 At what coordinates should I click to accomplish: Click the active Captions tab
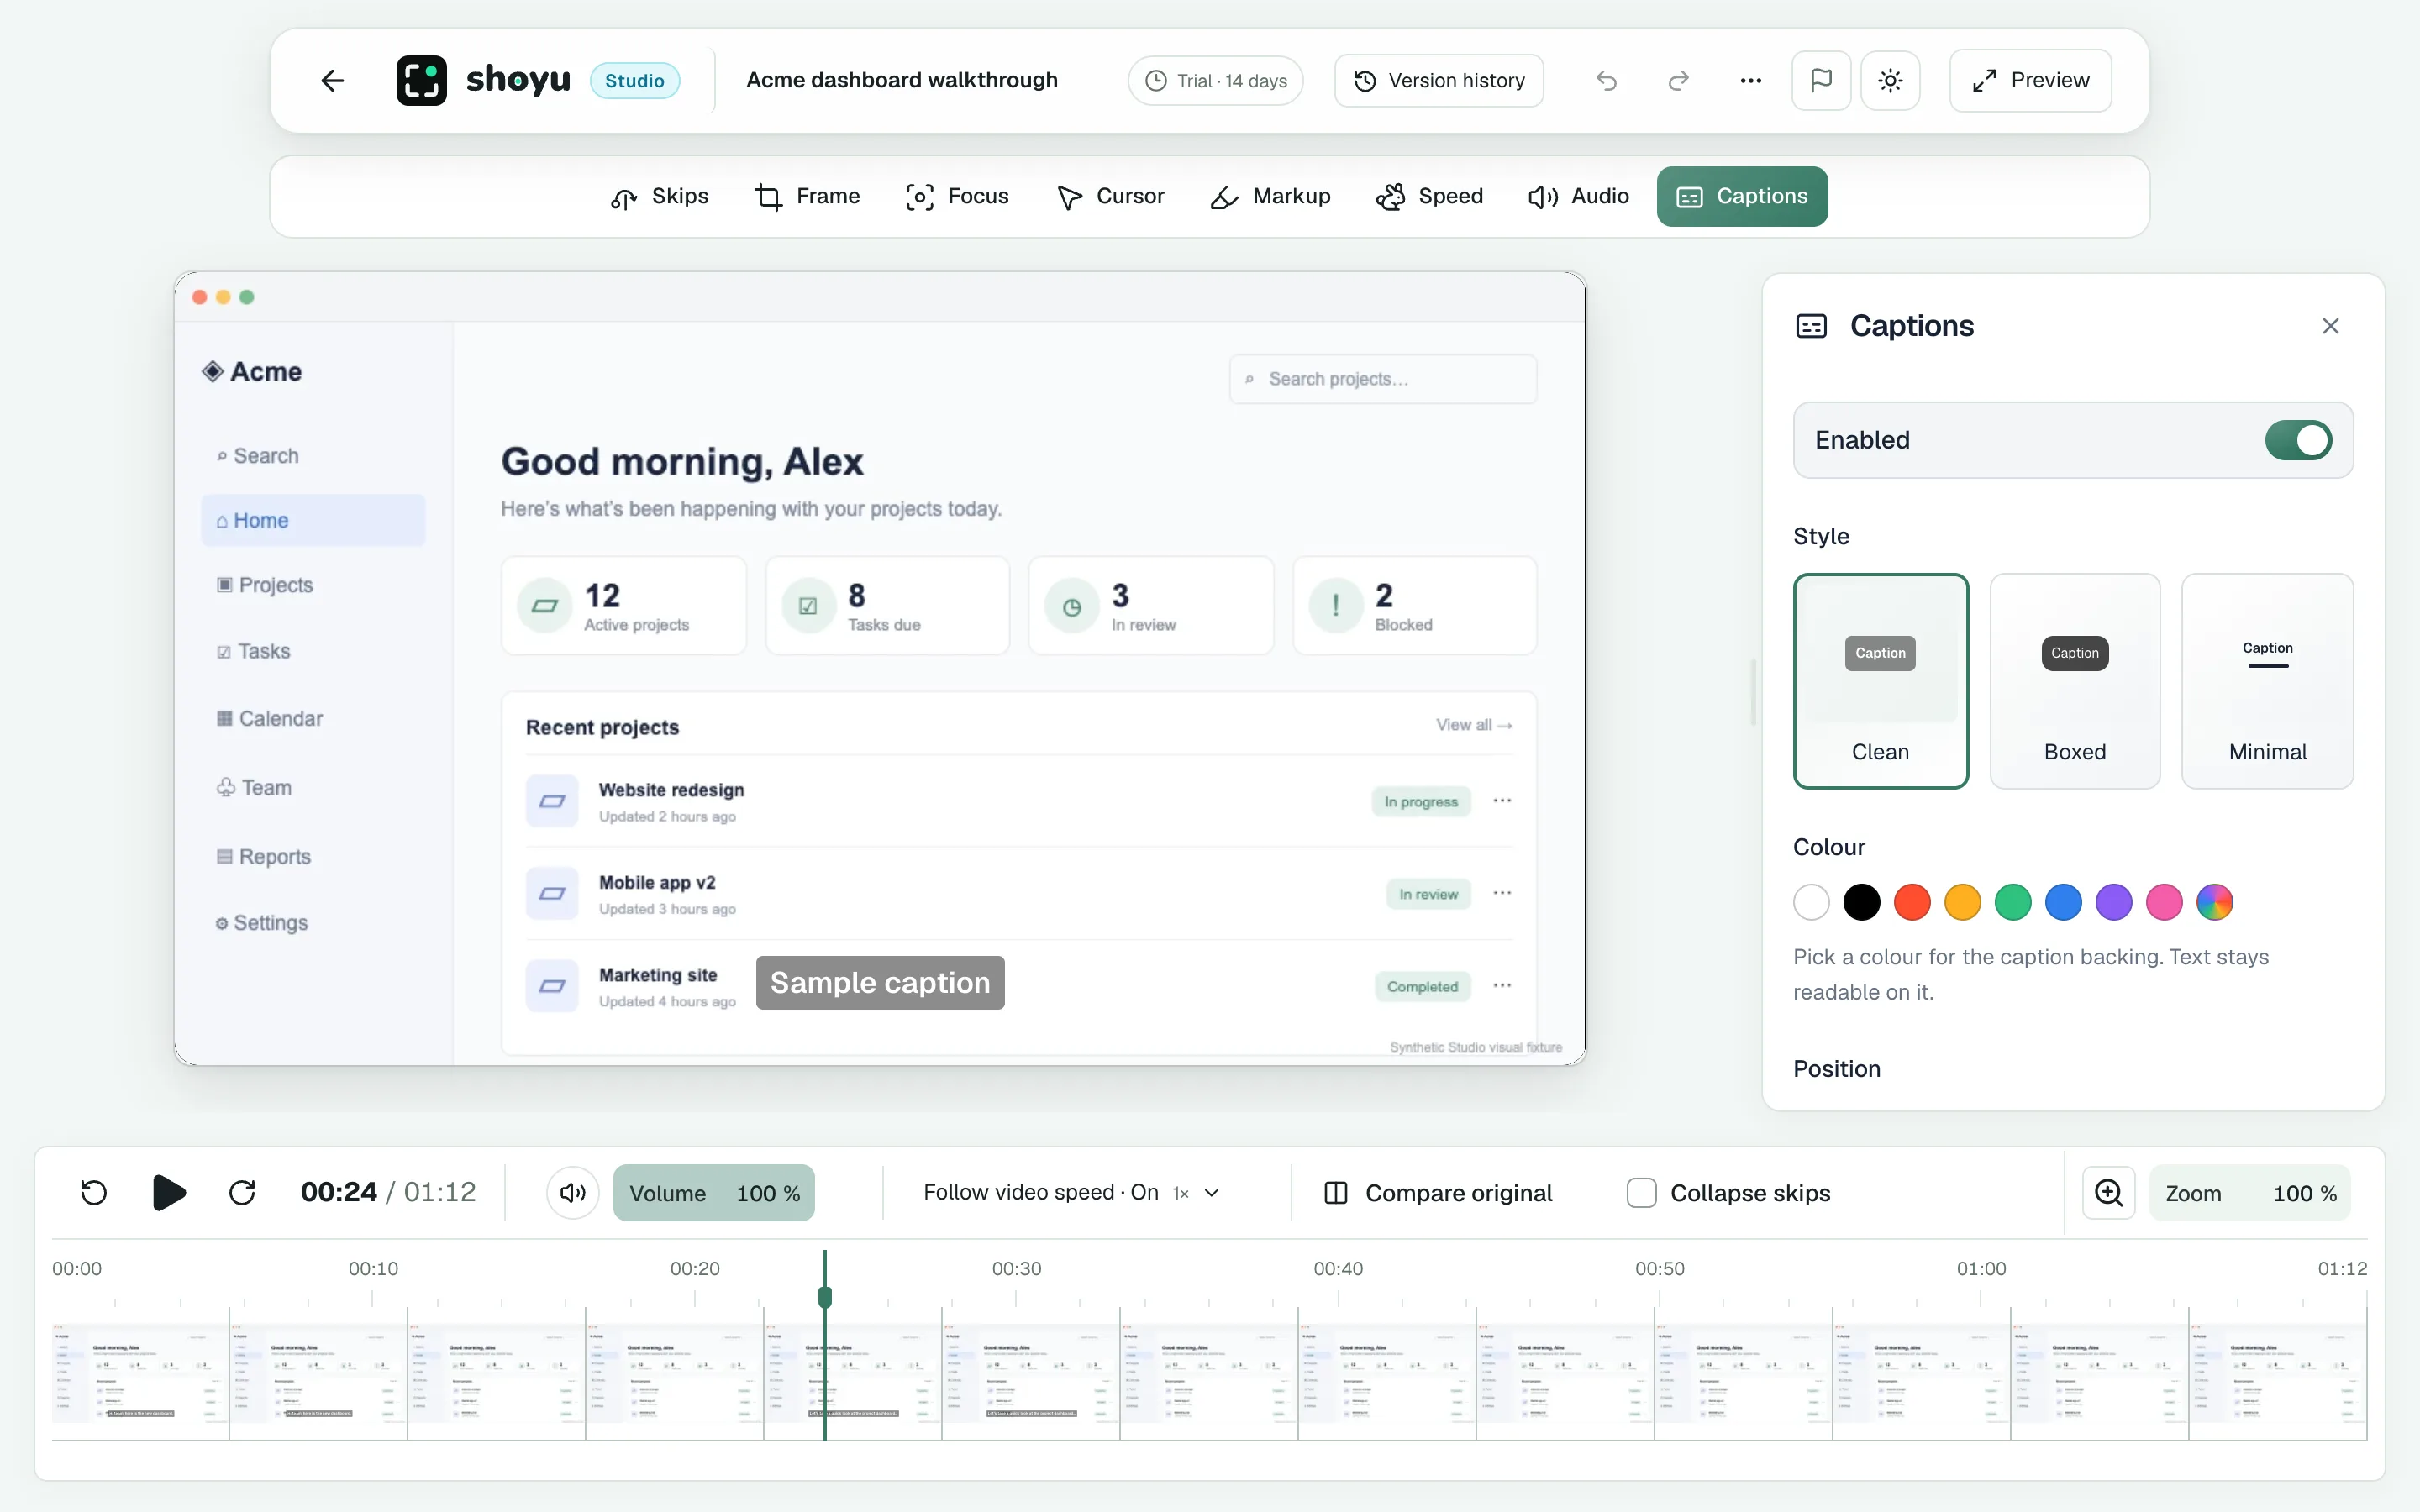pyautogui.click(x=1742, y=196)
